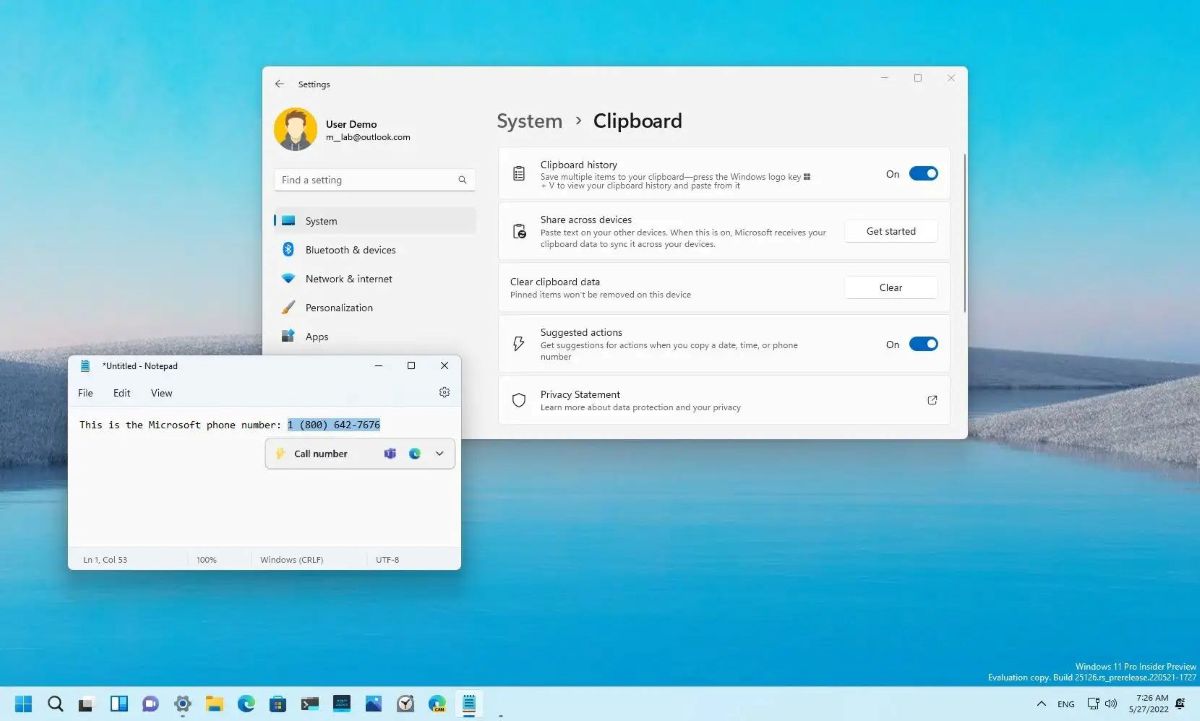Open taskbar Search
Screen dimensions: 1200x721
tap(55, 704)
